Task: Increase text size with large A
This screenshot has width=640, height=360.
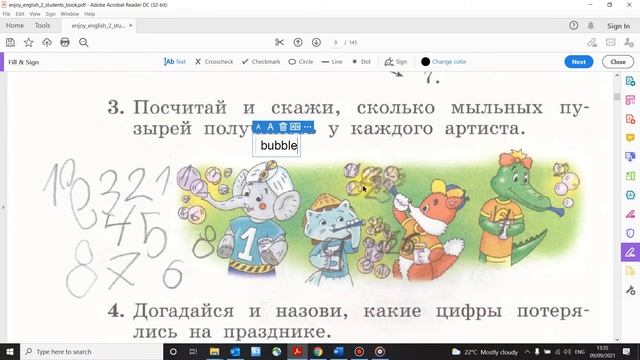Action: [270, 127]
